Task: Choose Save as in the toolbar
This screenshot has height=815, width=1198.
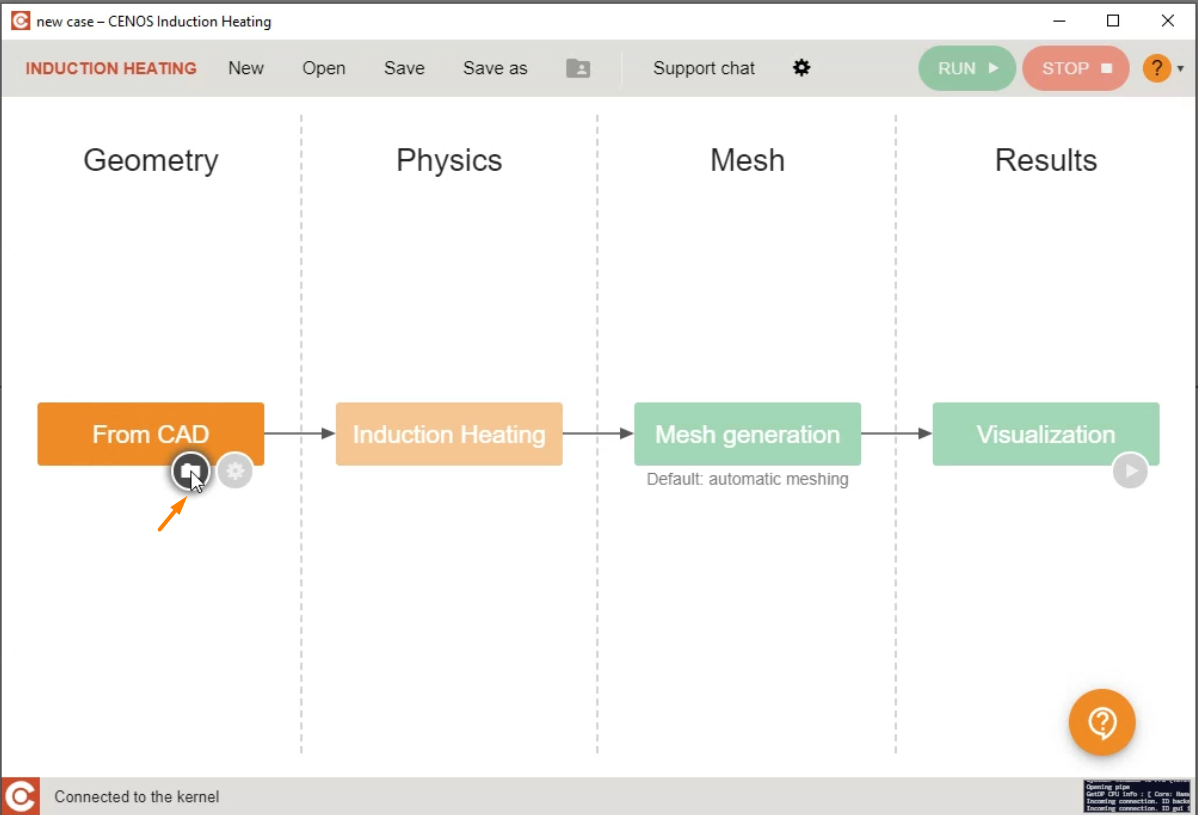Action: pyautogui.click(x=495, y=68)
